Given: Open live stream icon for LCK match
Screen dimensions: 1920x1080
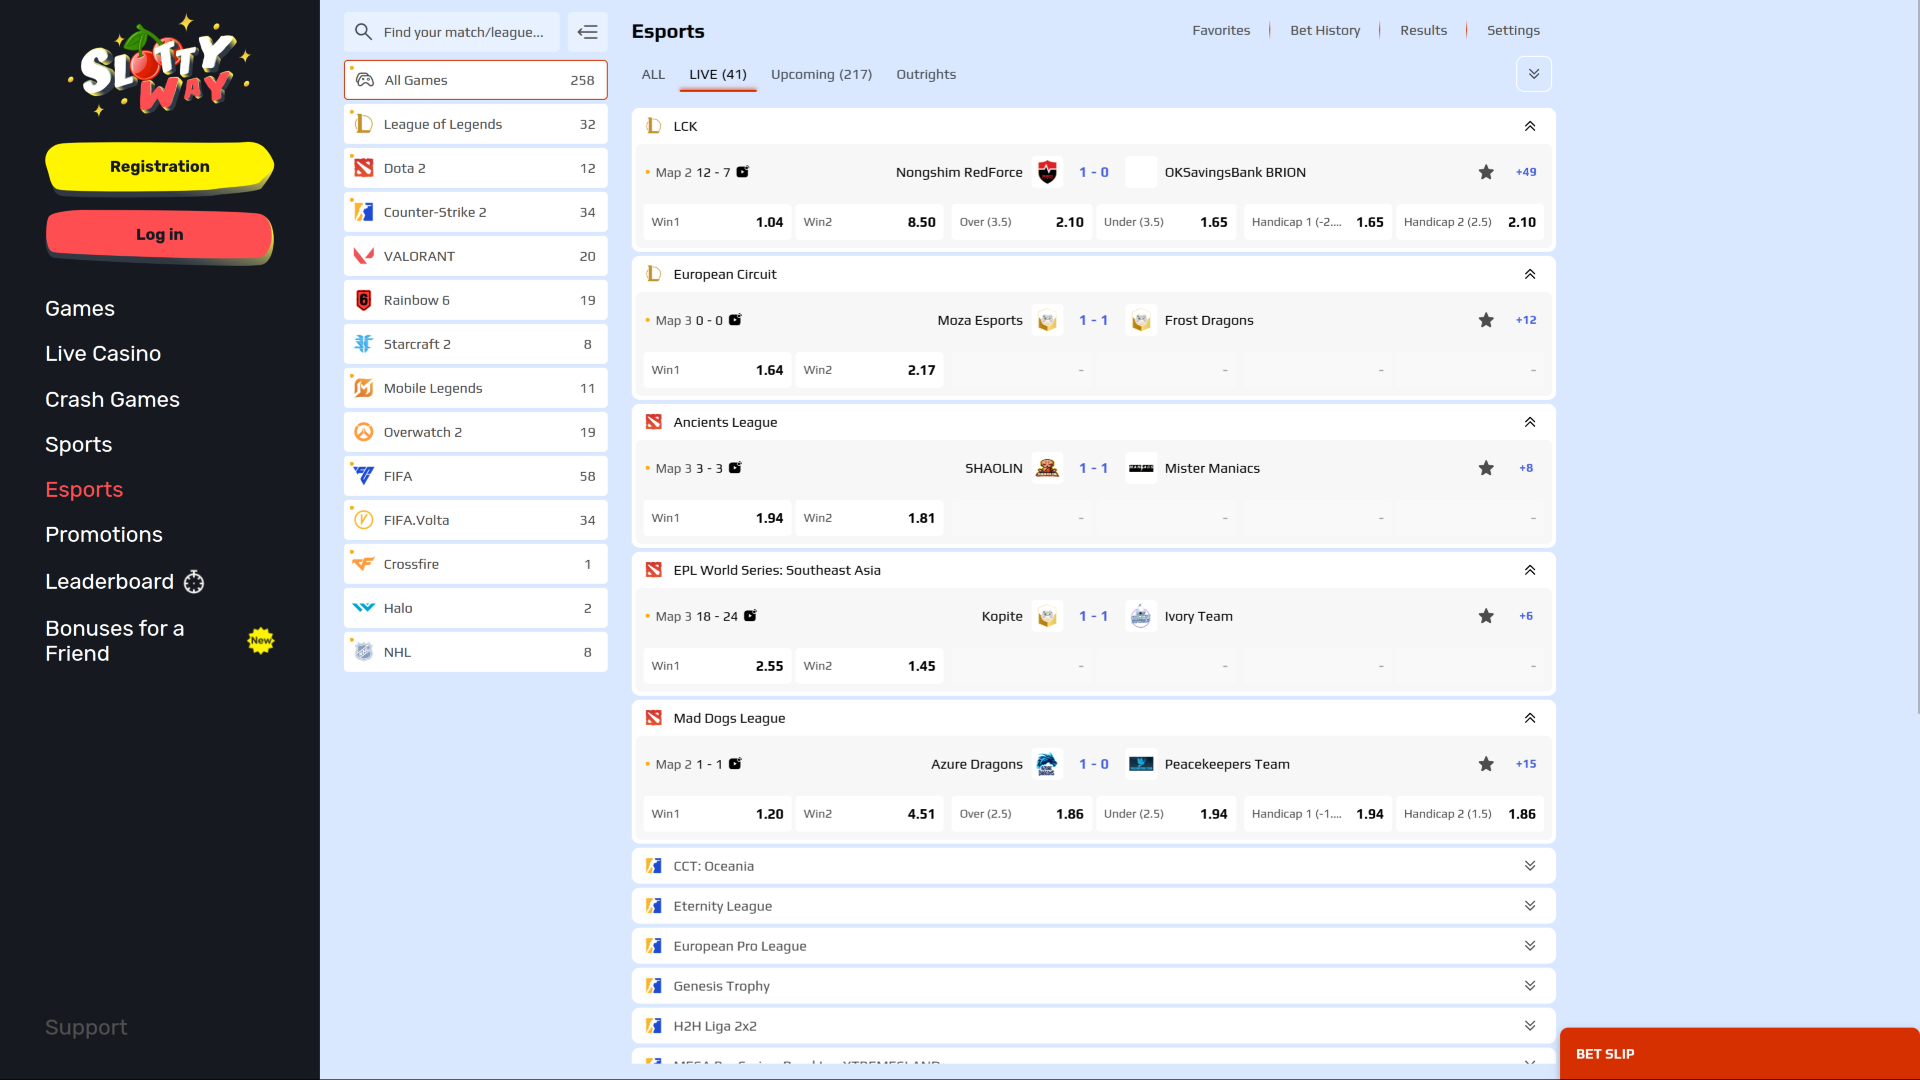Looking at the screenshot, I should click(x=743, y=172).
